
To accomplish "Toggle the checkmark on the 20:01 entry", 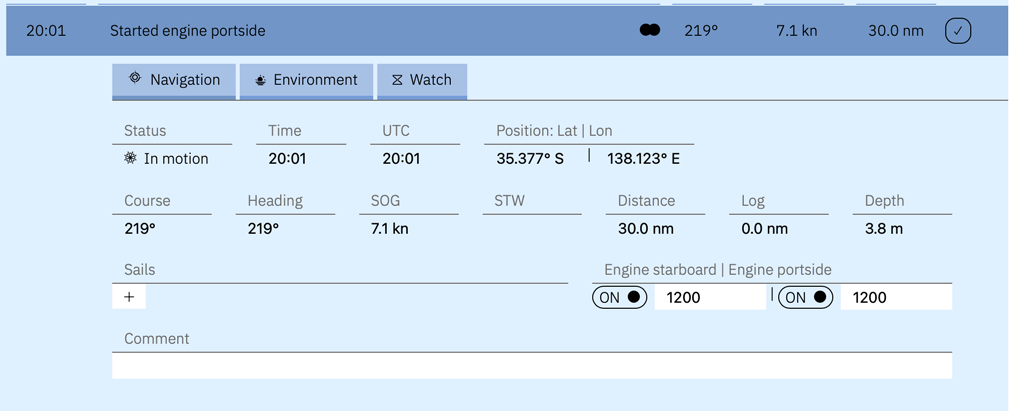I will 957,31.
